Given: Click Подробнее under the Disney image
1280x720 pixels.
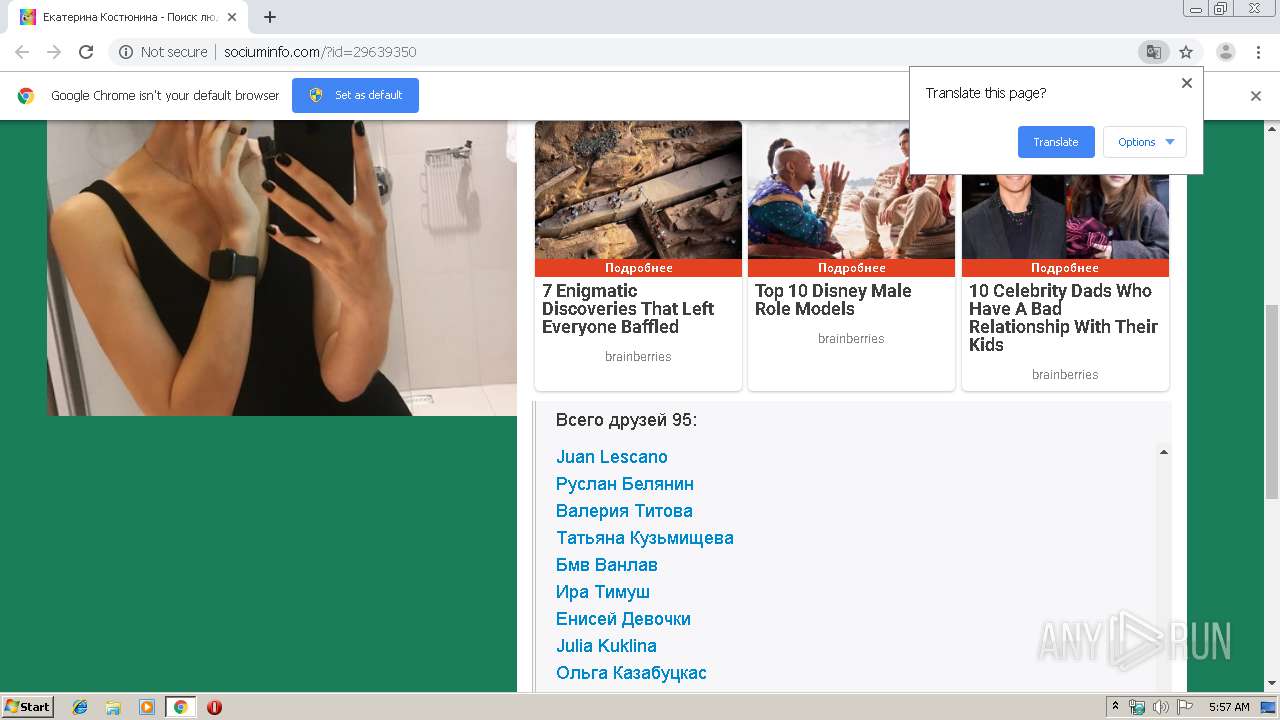Looking at the screenshot, I should coord(851,268).
